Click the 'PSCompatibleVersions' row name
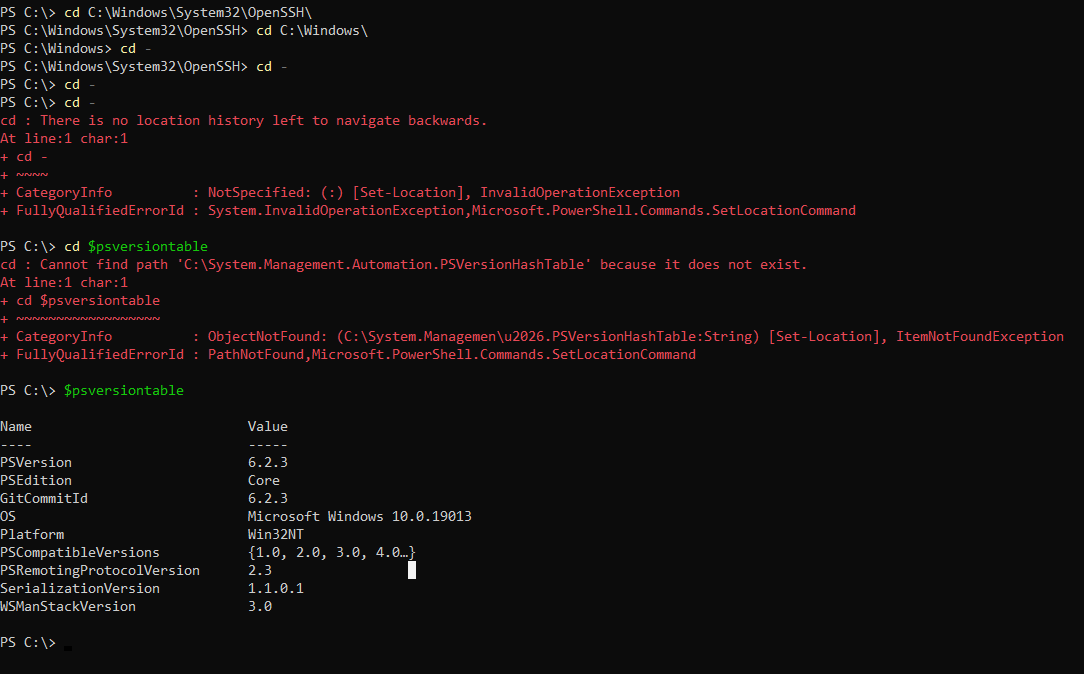 (x=80, y=552)
